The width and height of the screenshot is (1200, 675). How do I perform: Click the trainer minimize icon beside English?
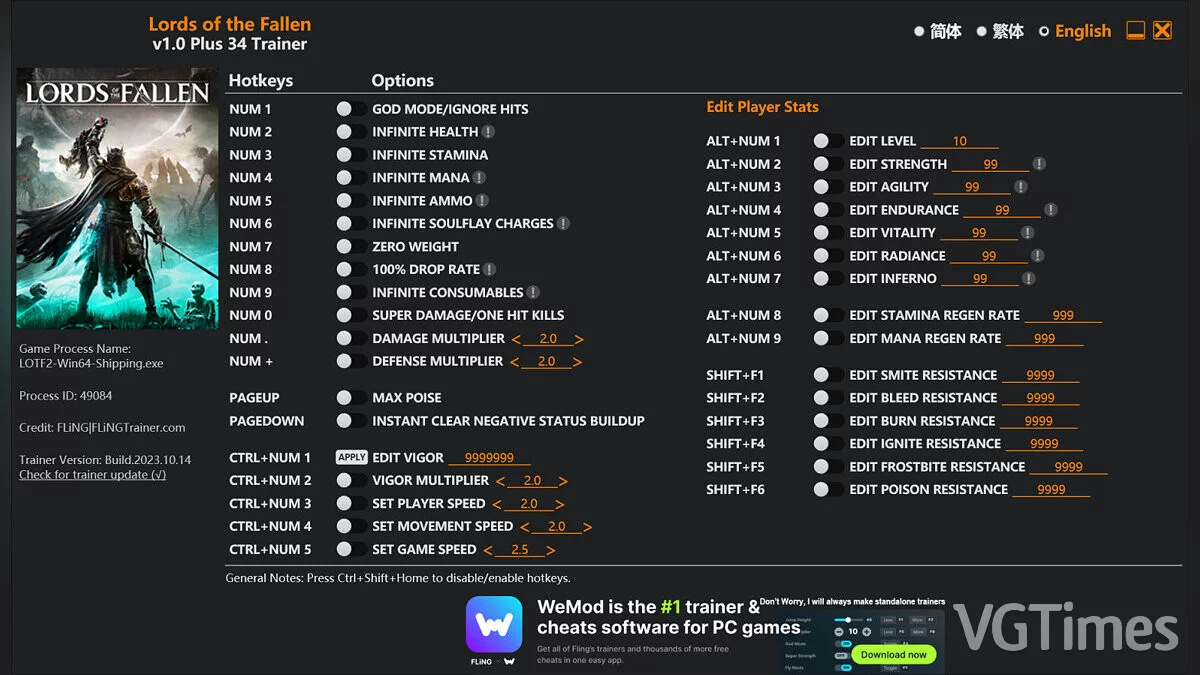point(1135,31)
